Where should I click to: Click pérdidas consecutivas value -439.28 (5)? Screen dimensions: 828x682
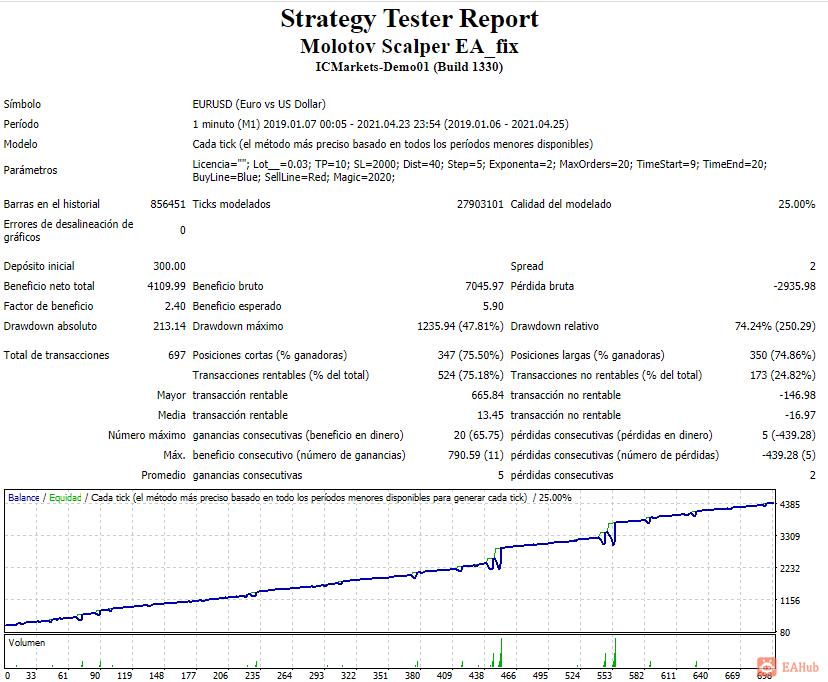[788, 456]
